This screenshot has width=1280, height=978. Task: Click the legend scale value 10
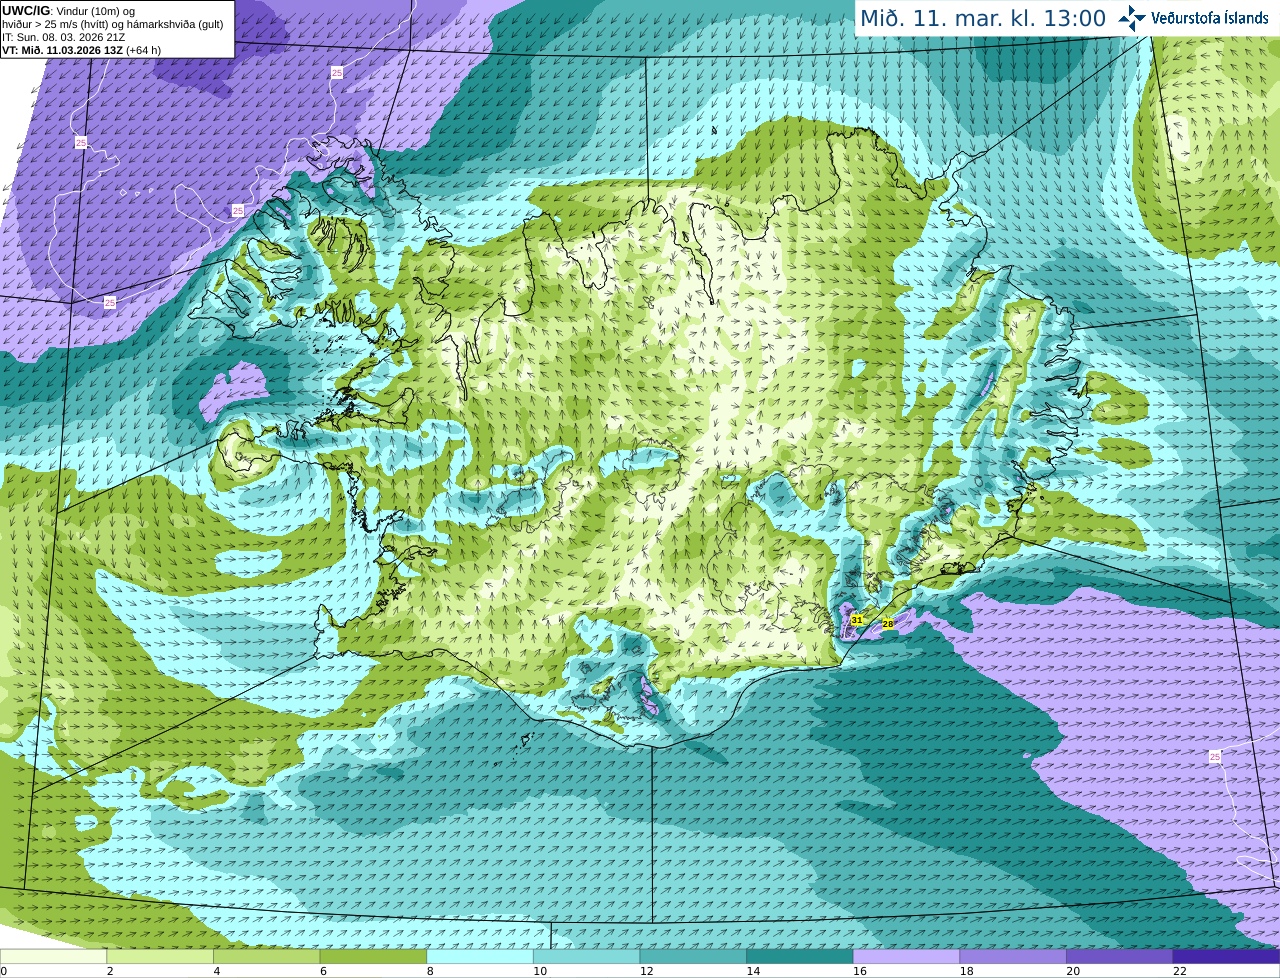540,971
